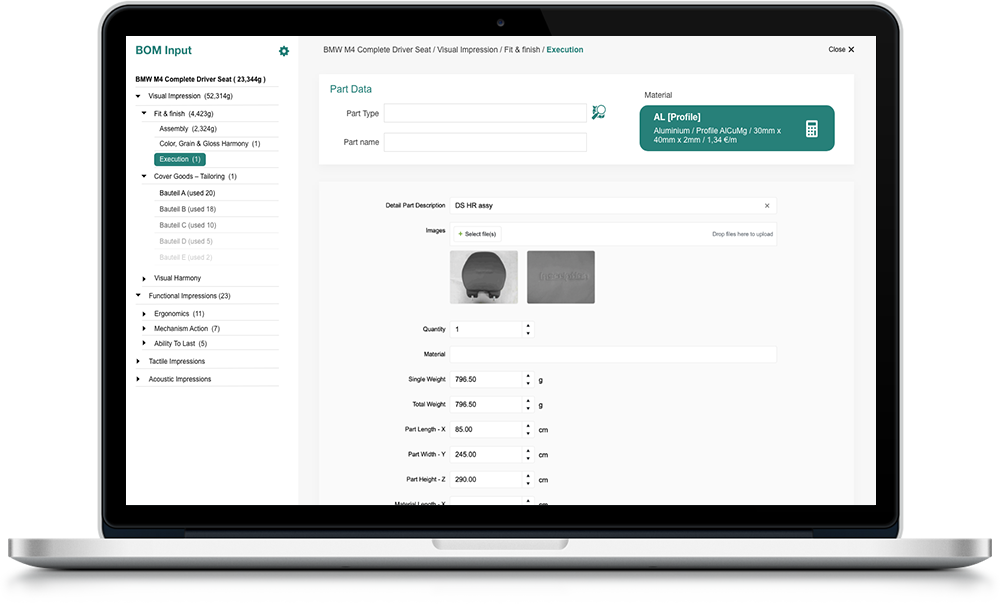Collapse the Visual Impression tree node
Viewport: 1000px width, 604px height.
tap(138, 96)
